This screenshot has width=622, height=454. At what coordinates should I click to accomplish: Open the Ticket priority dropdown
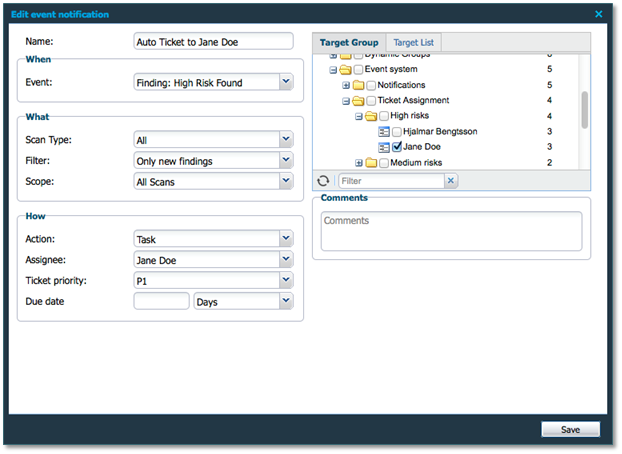286,282
